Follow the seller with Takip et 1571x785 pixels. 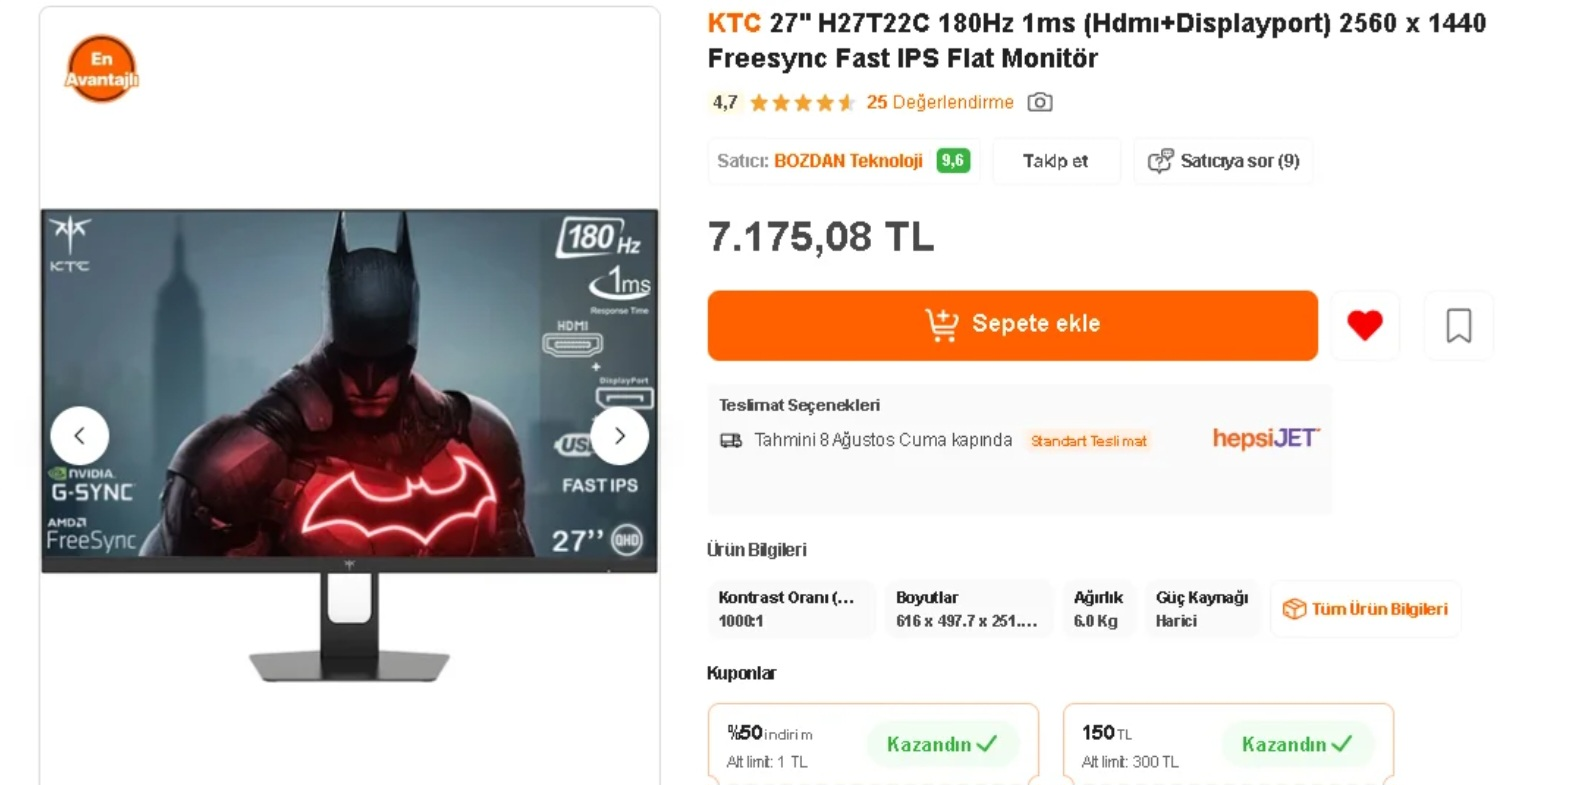click(x=1055, y=161)
